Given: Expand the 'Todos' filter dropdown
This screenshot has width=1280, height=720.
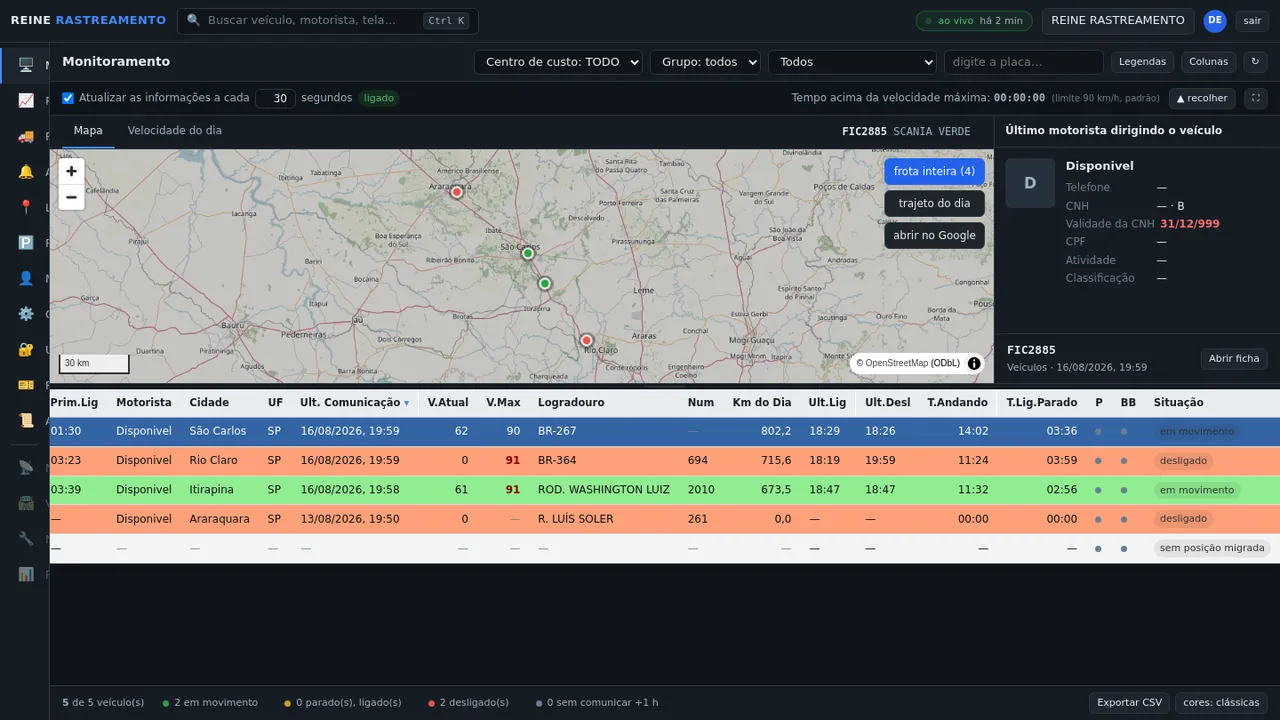Looking at the screenshot, I should (852, 62).
